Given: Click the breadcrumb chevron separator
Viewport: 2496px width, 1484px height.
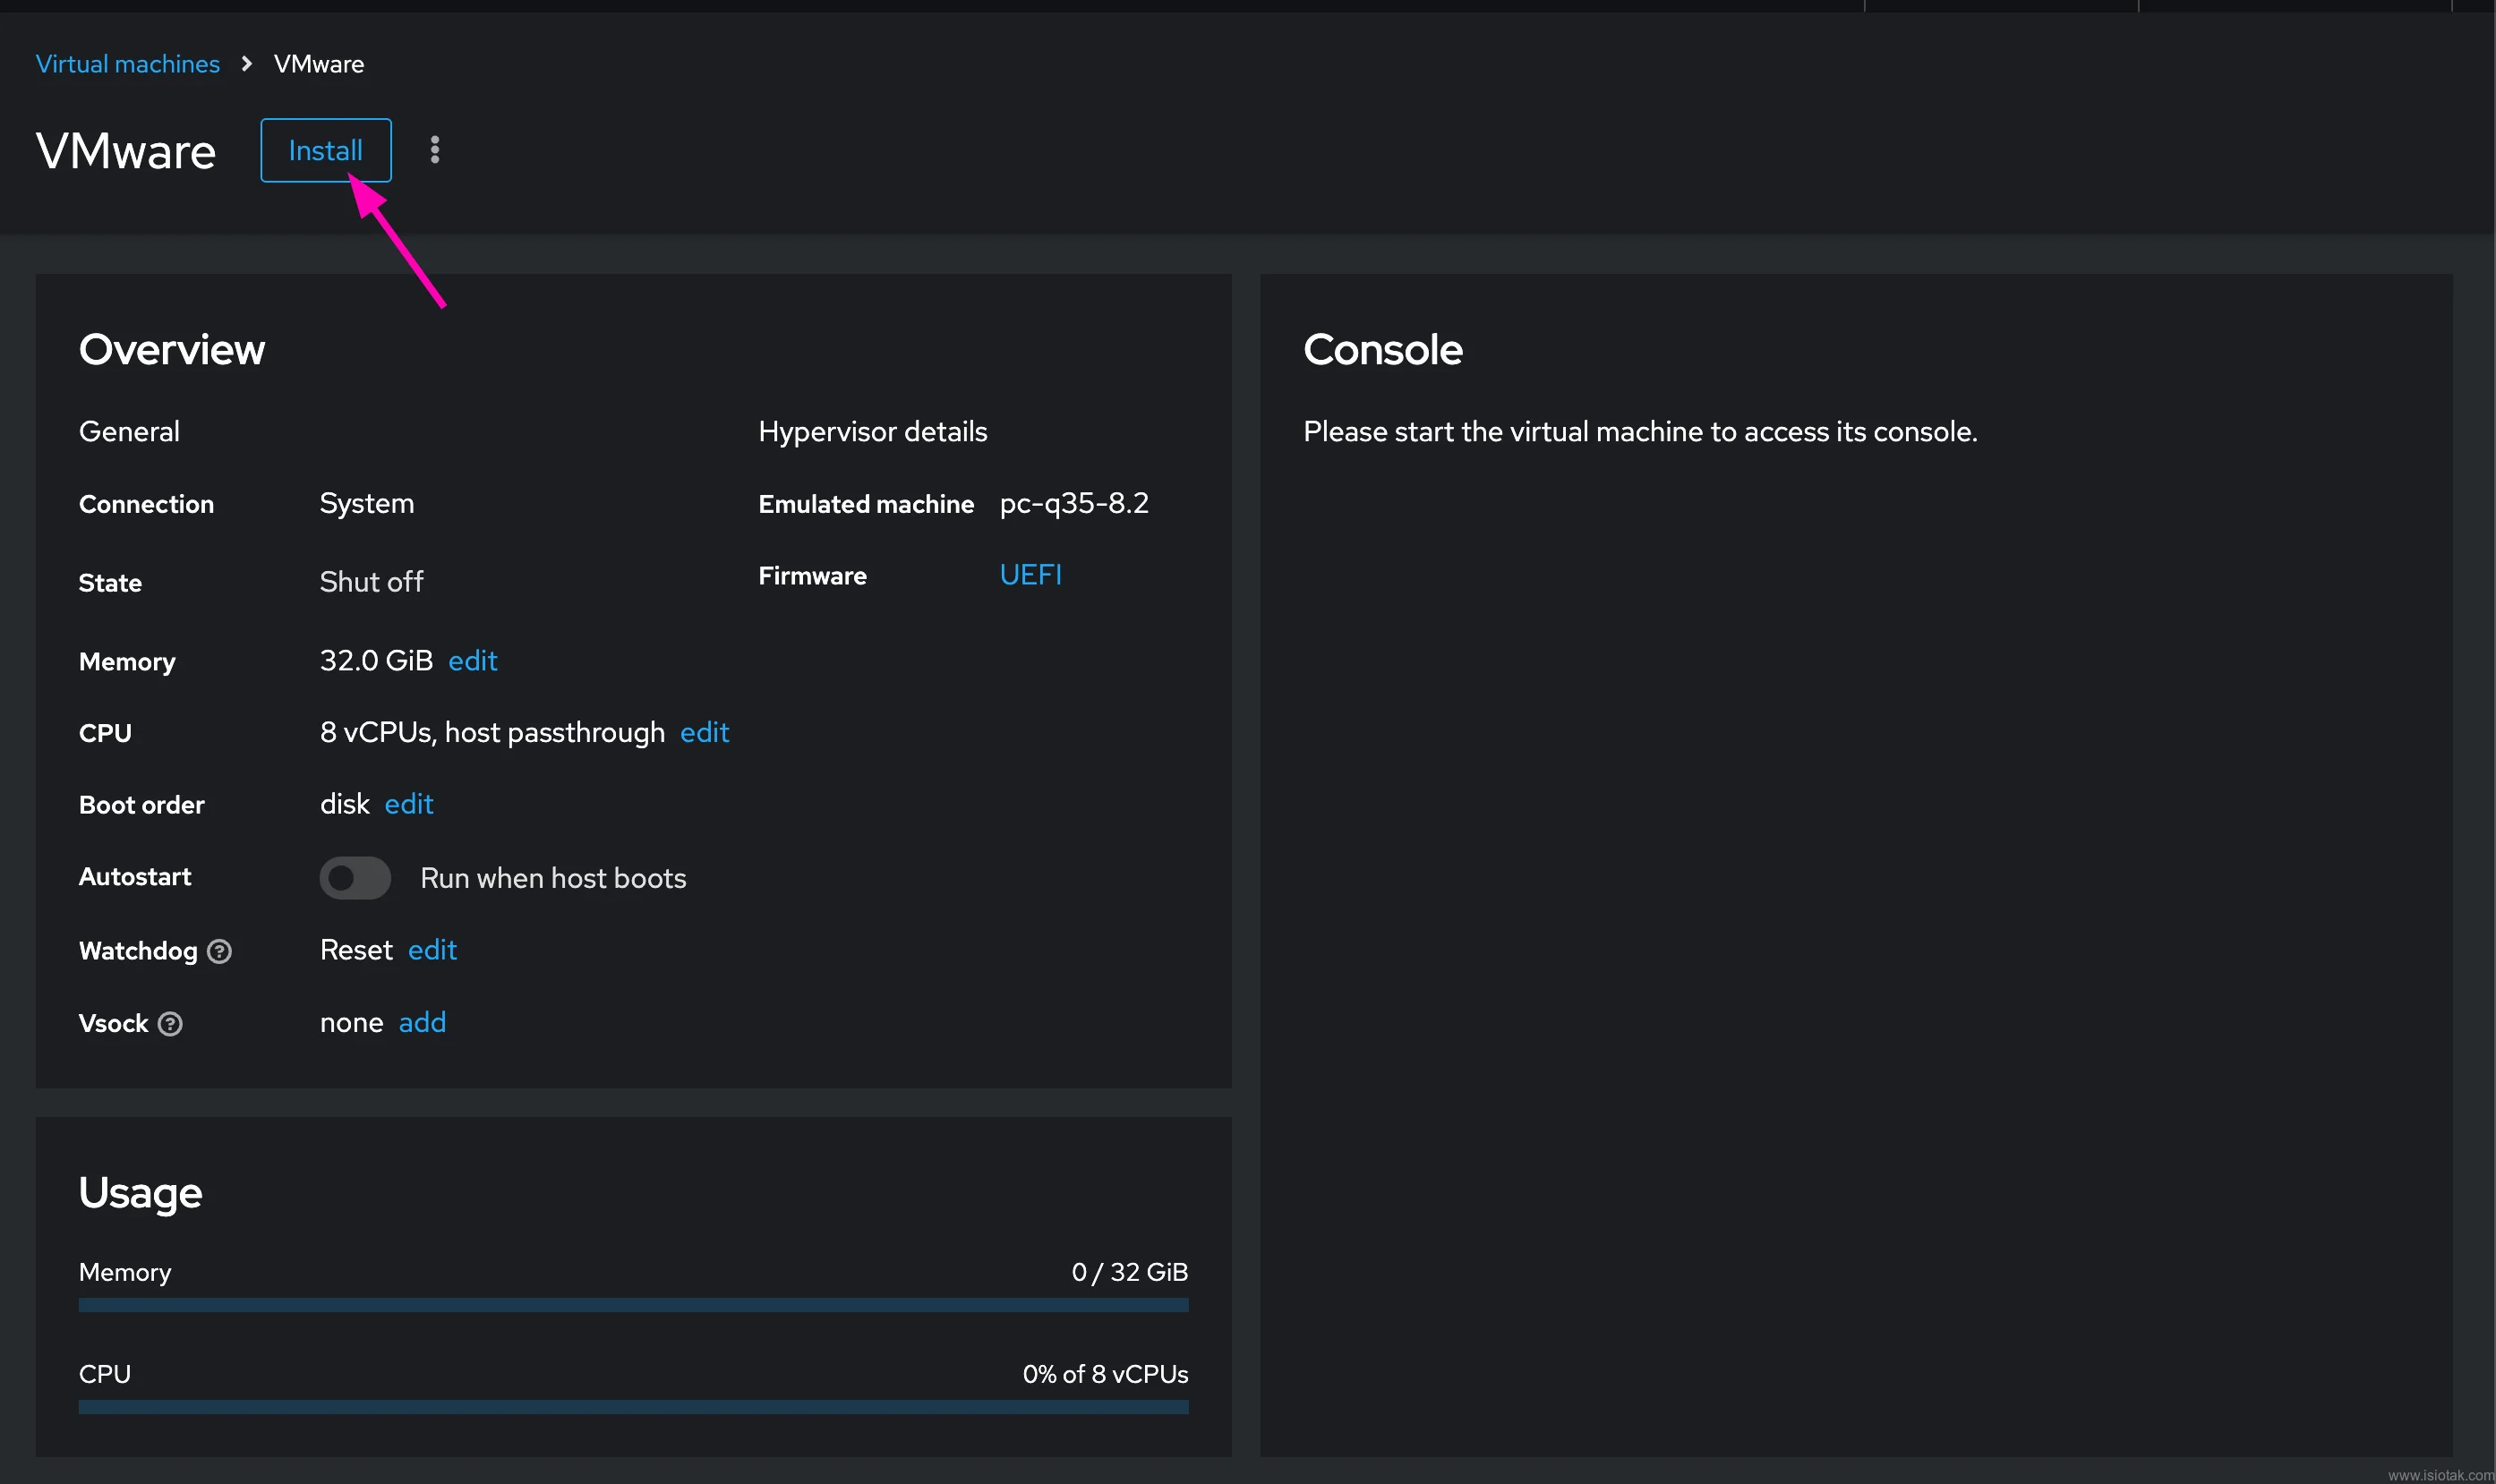Looking at the screenshot, I should [247, 64].
